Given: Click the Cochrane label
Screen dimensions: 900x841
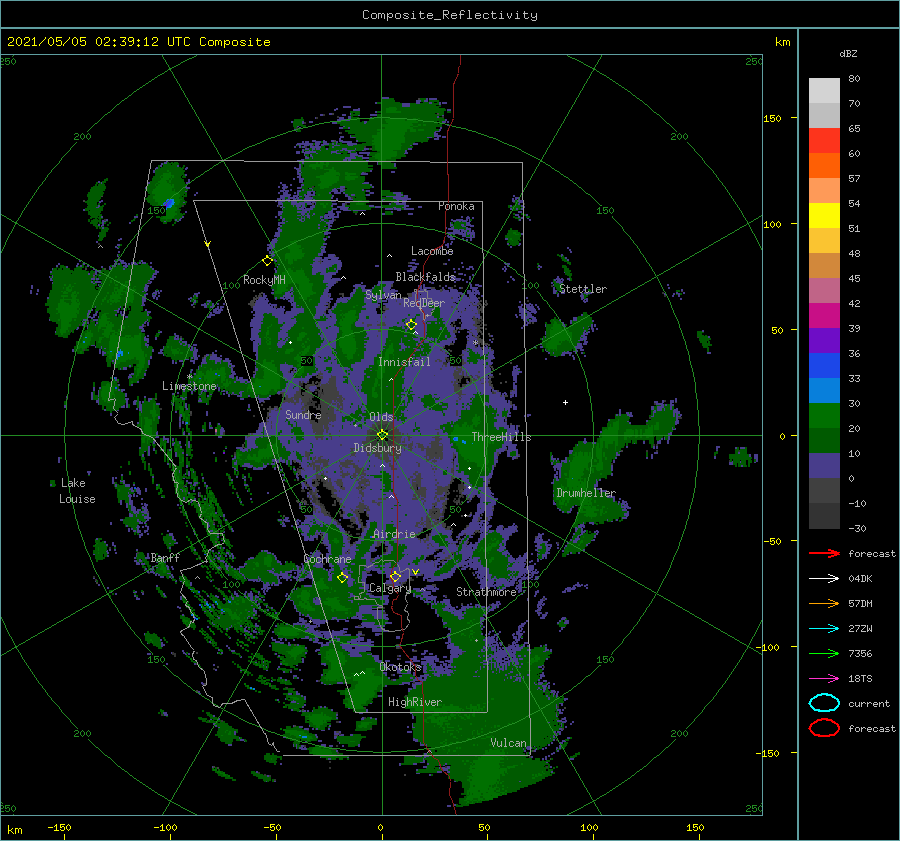Looking at the screenshot, I should [x=327, y=559].
